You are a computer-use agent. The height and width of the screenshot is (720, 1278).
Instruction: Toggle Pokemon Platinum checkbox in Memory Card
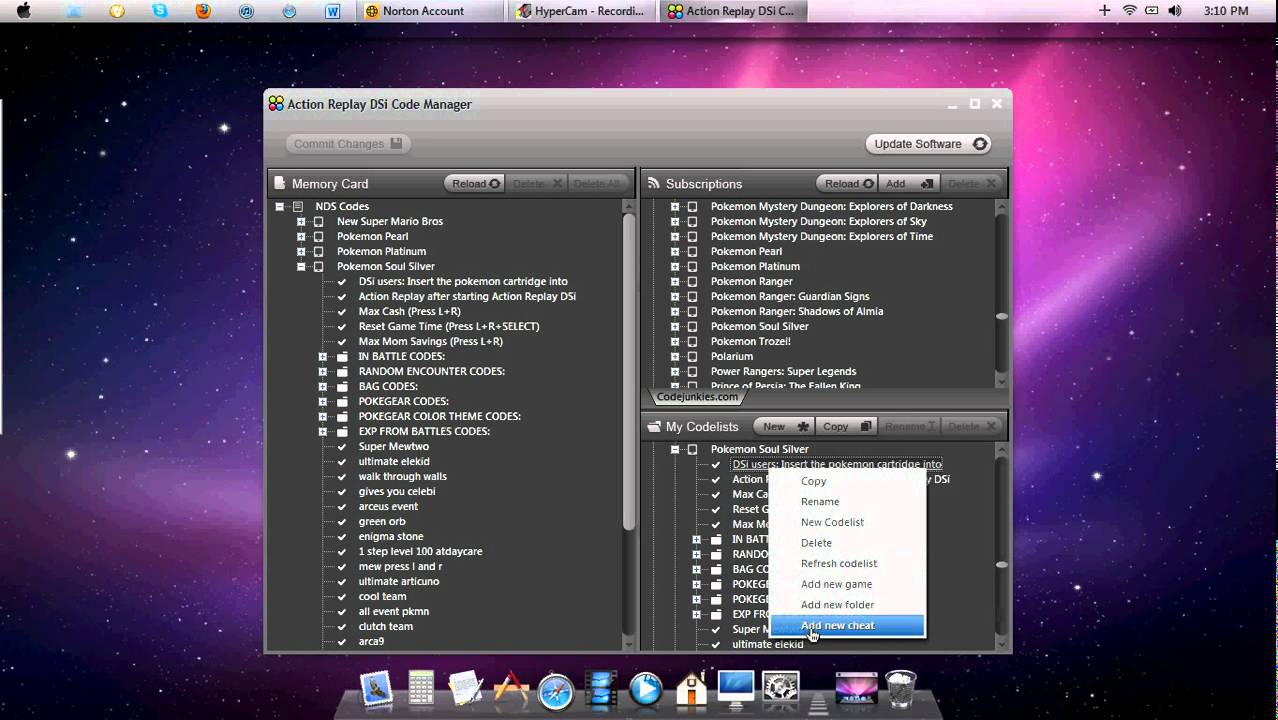point(319,252)
